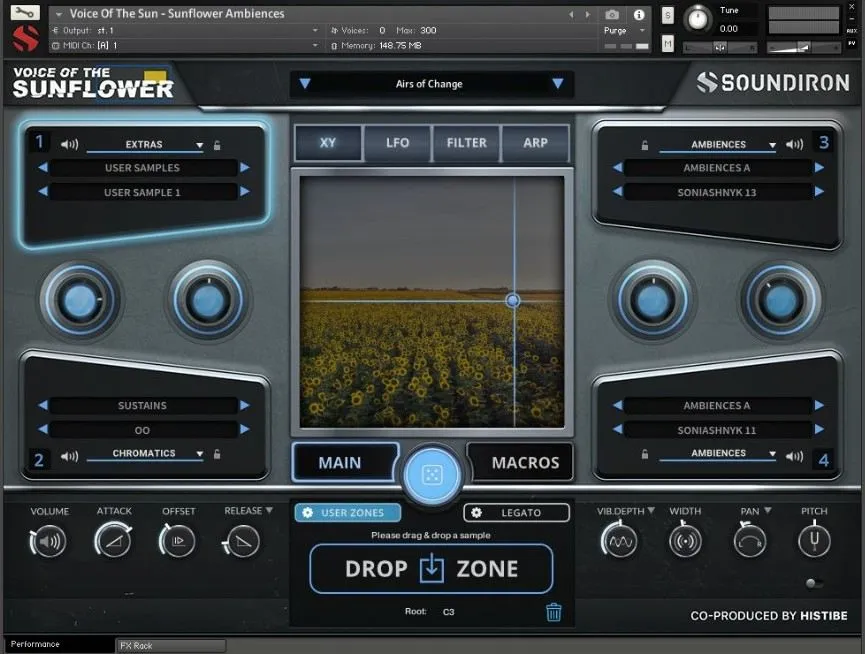Image resolution: width=865 pixels, height=654 pixels.
Task: Click the Offset knob icon
Action: click(x=177, y=541)
